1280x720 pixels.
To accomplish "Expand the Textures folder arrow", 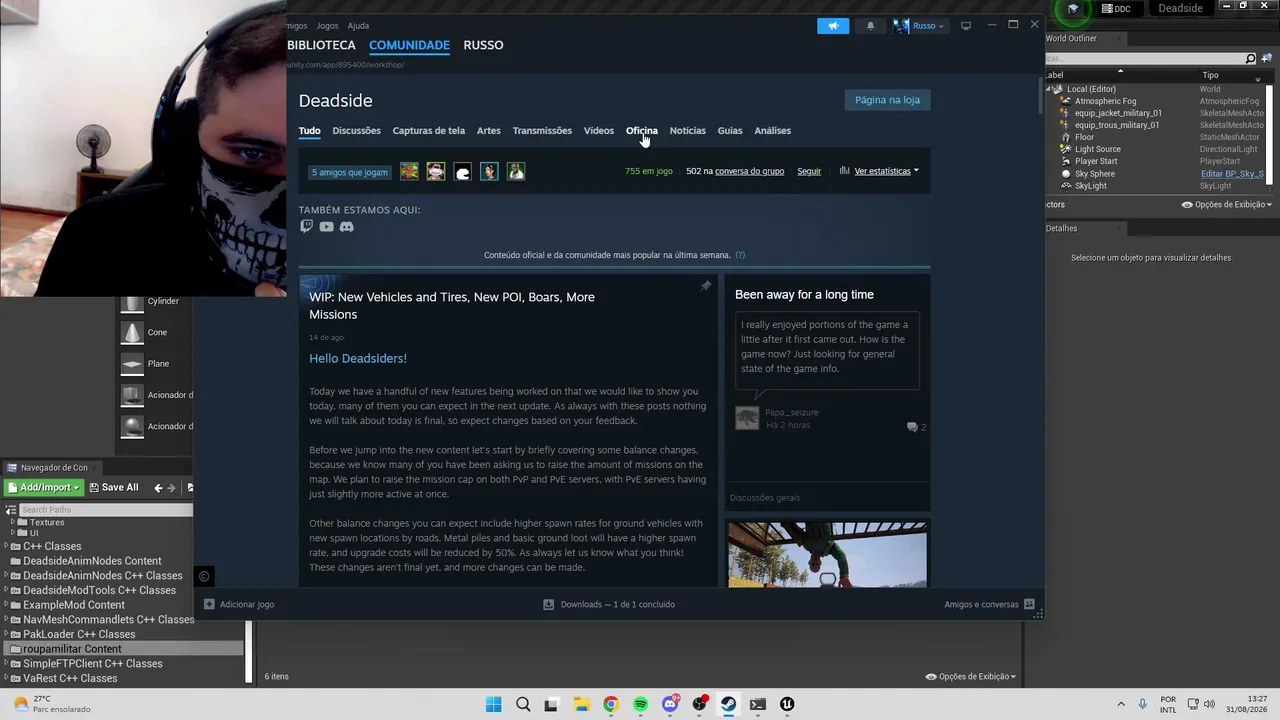I will 12,522.
